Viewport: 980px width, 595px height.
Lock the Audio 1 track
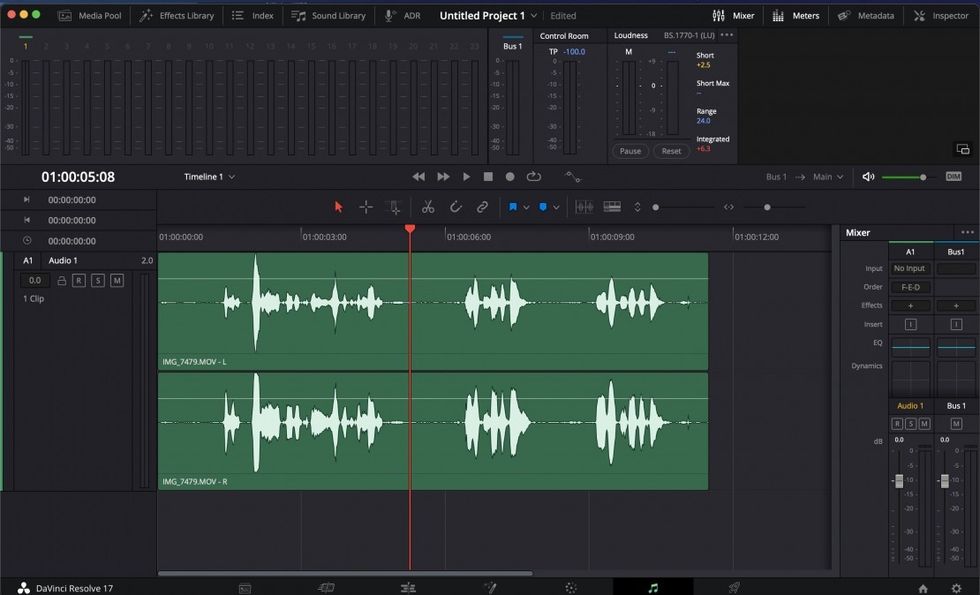tap(61, 281)
